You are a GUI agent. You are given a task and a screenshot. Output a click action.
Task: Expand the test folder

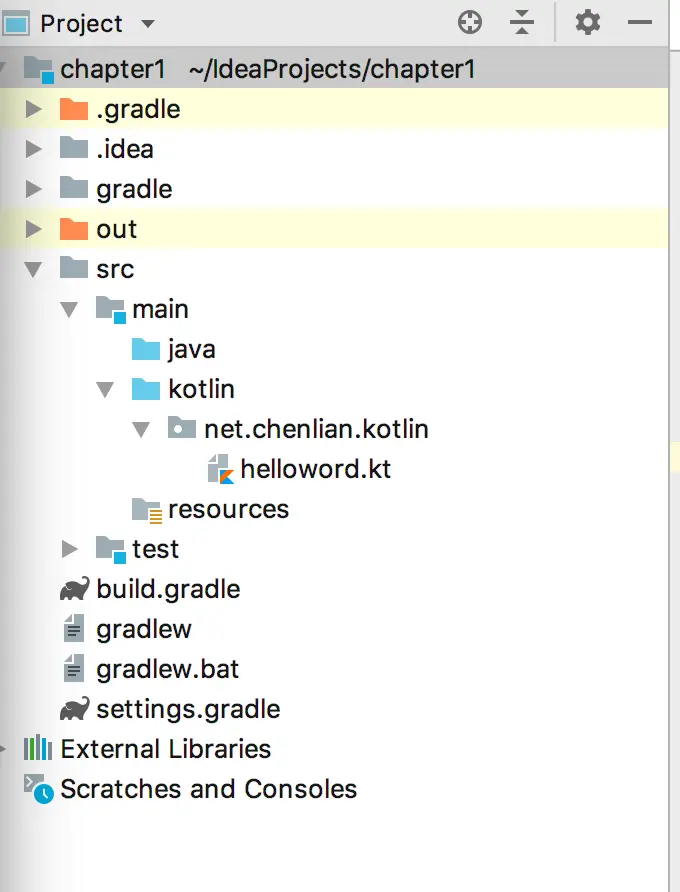(69, 549)
